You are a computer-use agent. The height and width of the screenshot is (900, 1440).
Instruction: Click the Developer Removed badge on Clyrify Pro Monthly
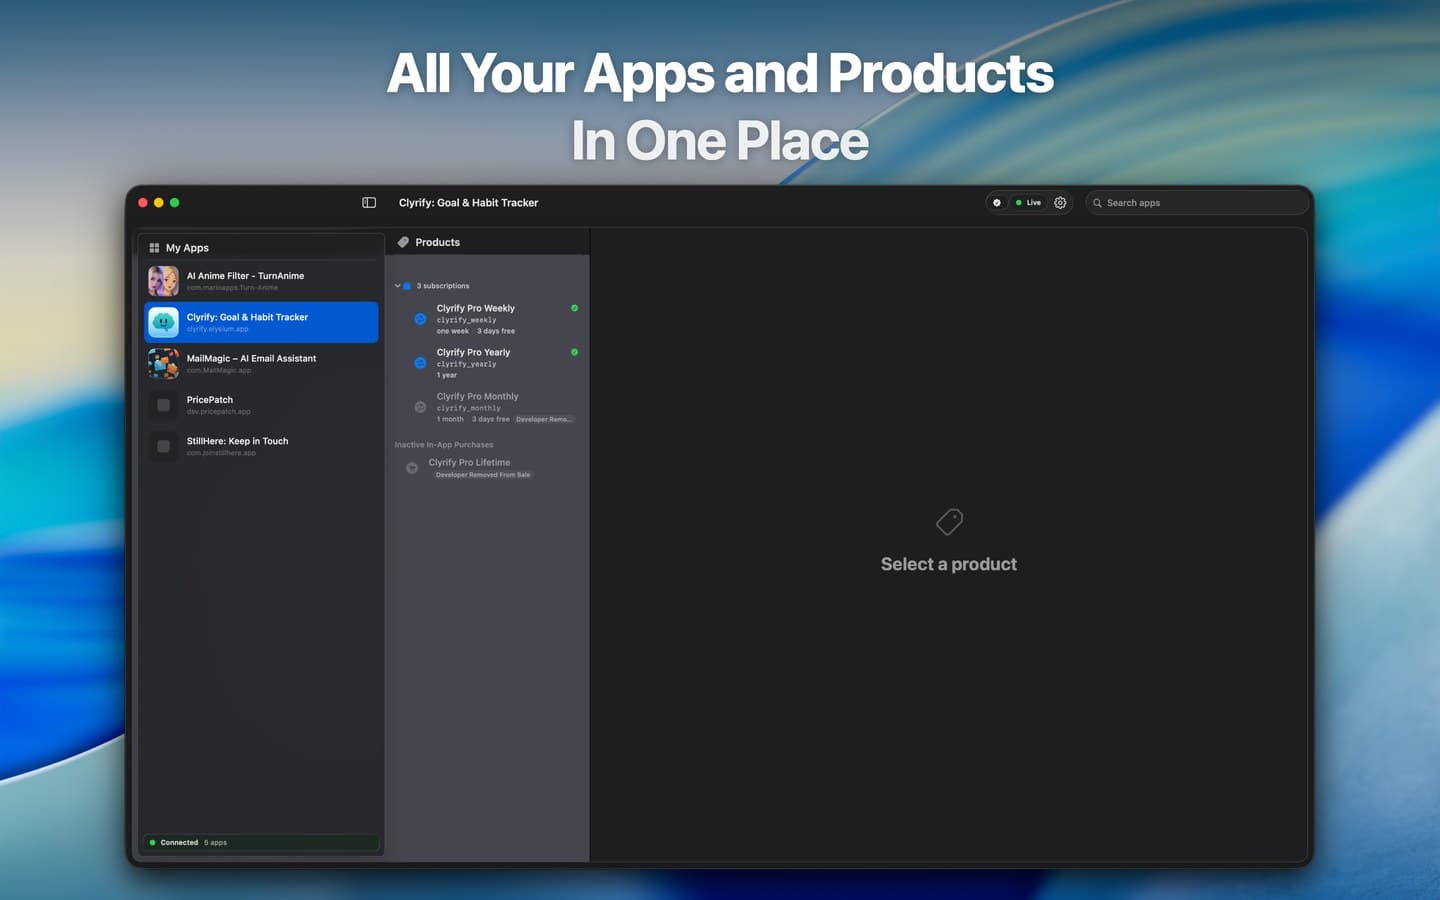pos(545,419)
